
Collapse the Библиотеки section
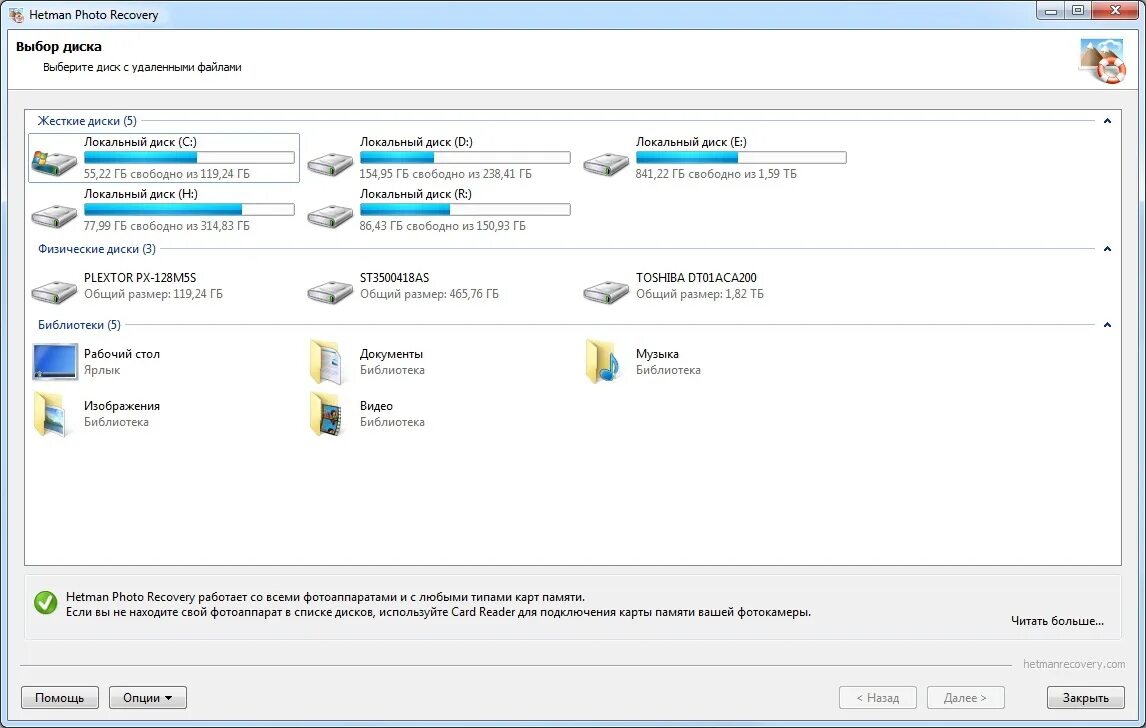tap(1107, 325)
